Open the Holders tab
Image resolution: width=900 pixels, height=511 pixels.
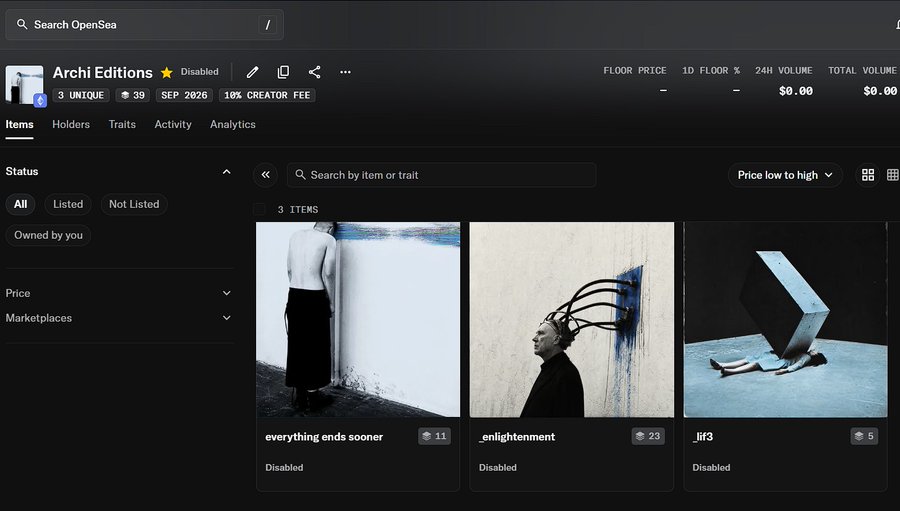[x=71, y=125]
